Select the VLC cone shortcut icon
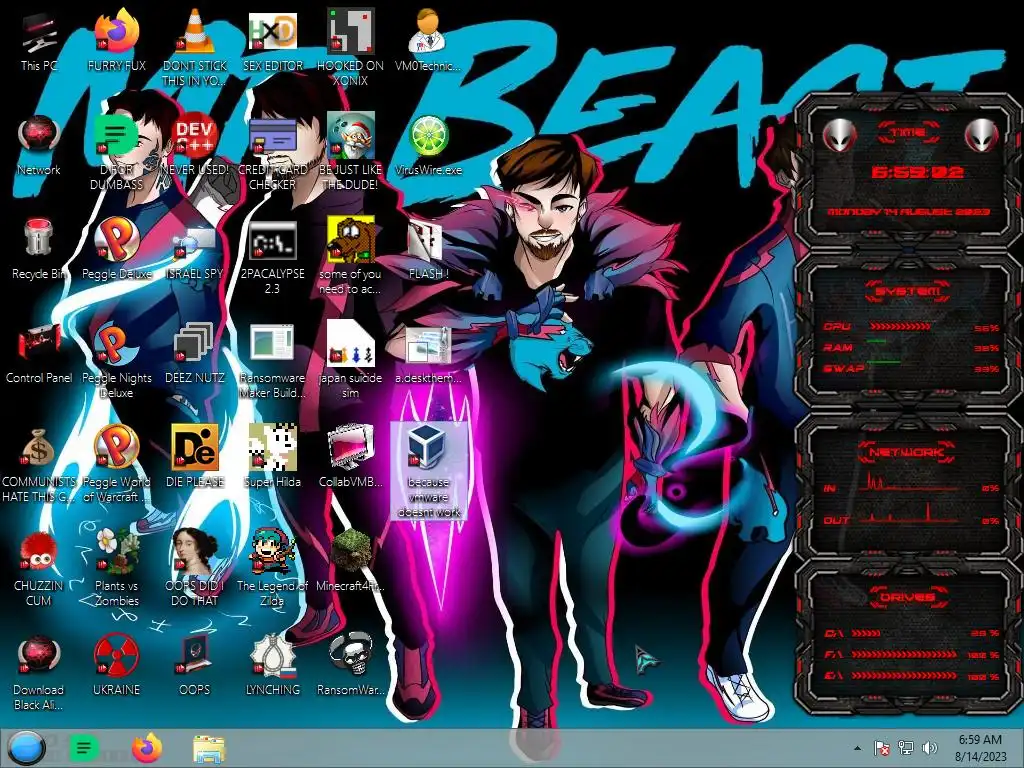The width and height of the screenshot is (1024, 768). click(x=194, y=31)
